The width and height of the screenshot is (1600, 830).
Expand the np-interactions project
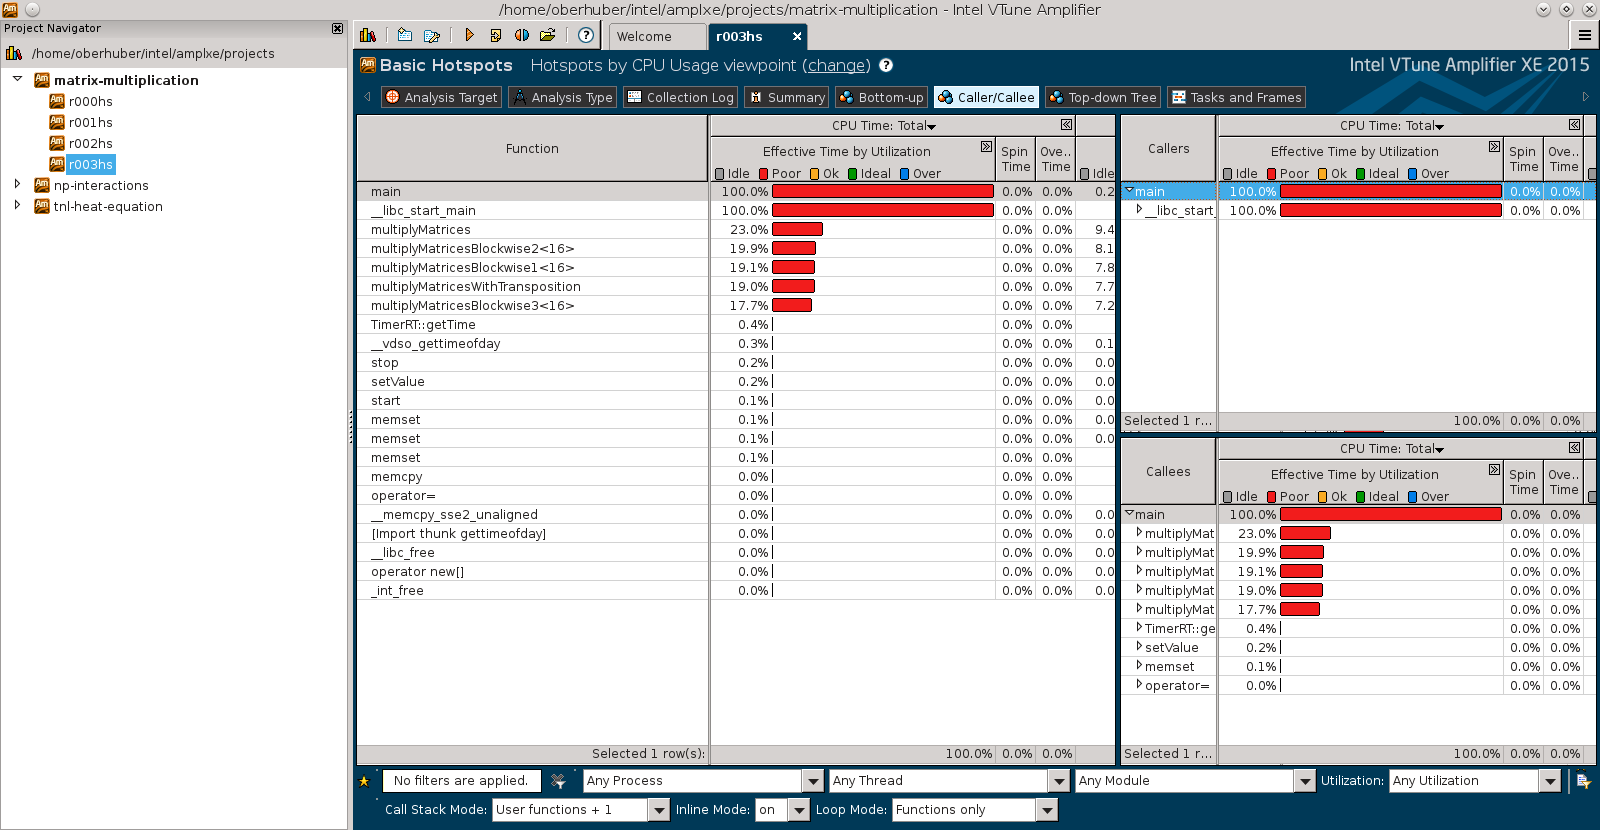tap(17, 184)
